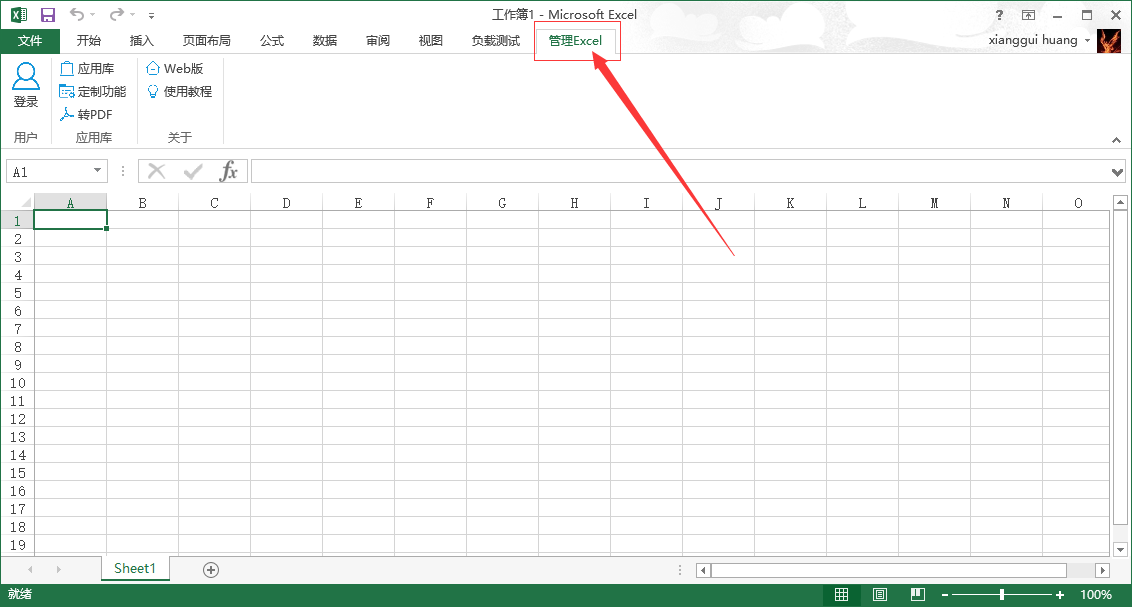Viewport: 1132px width, 607px height.
Task: Add a new sheet
Action: pyautogui.click(x=211, y=570)
